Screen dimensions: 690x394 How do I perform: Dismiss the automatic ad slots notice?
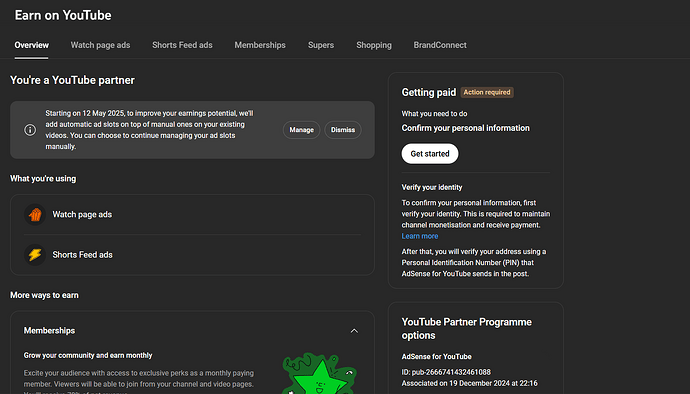[x=343, y=130]
